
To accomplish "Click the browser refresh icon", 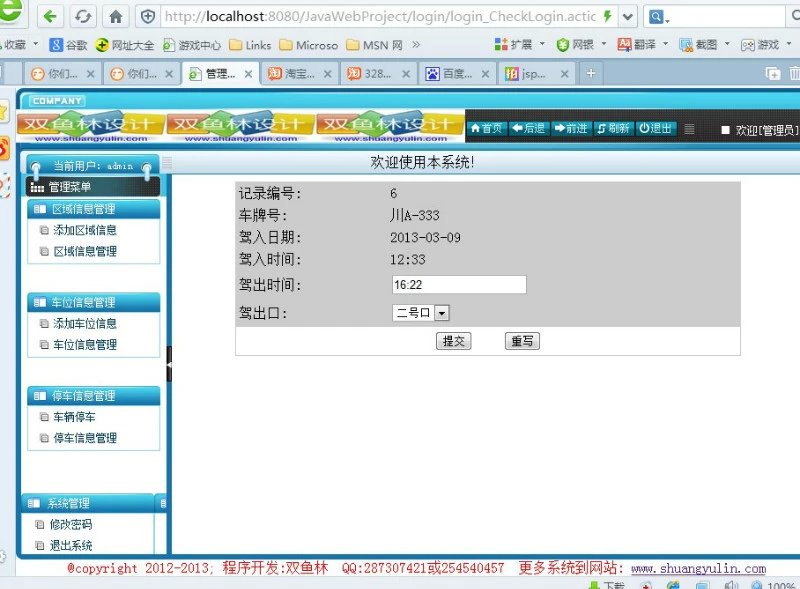I will (x=83, y=16).
